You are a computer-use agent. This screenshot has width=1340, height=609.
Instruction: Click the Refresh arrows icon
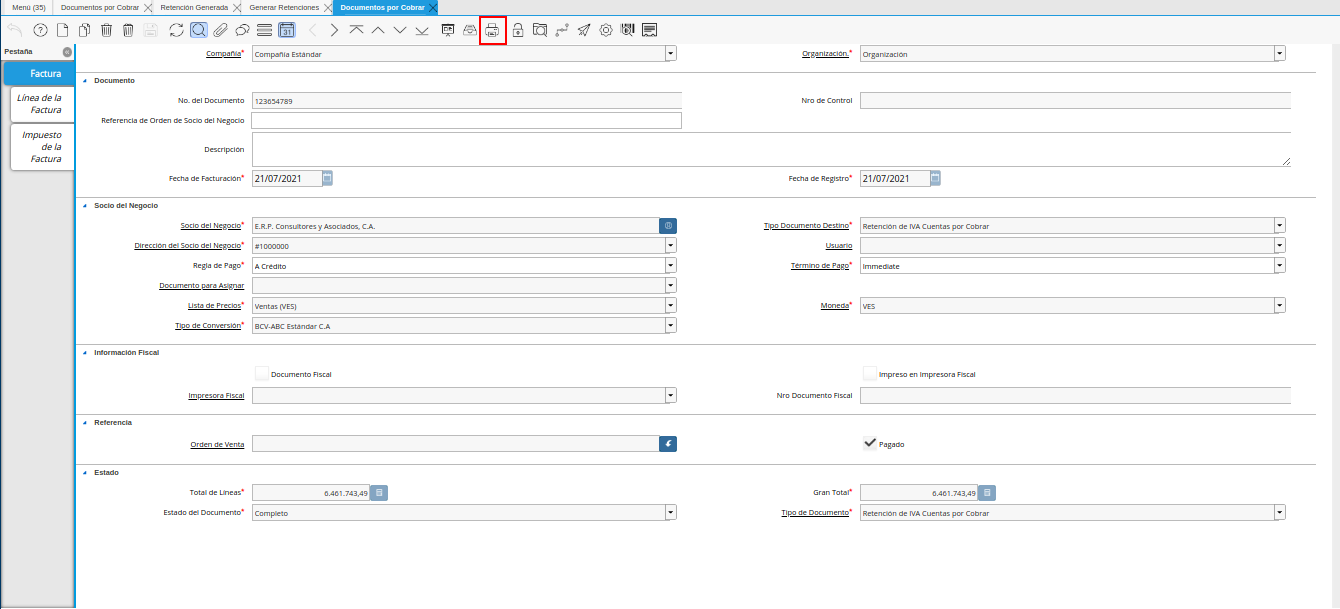click(177, 30)
